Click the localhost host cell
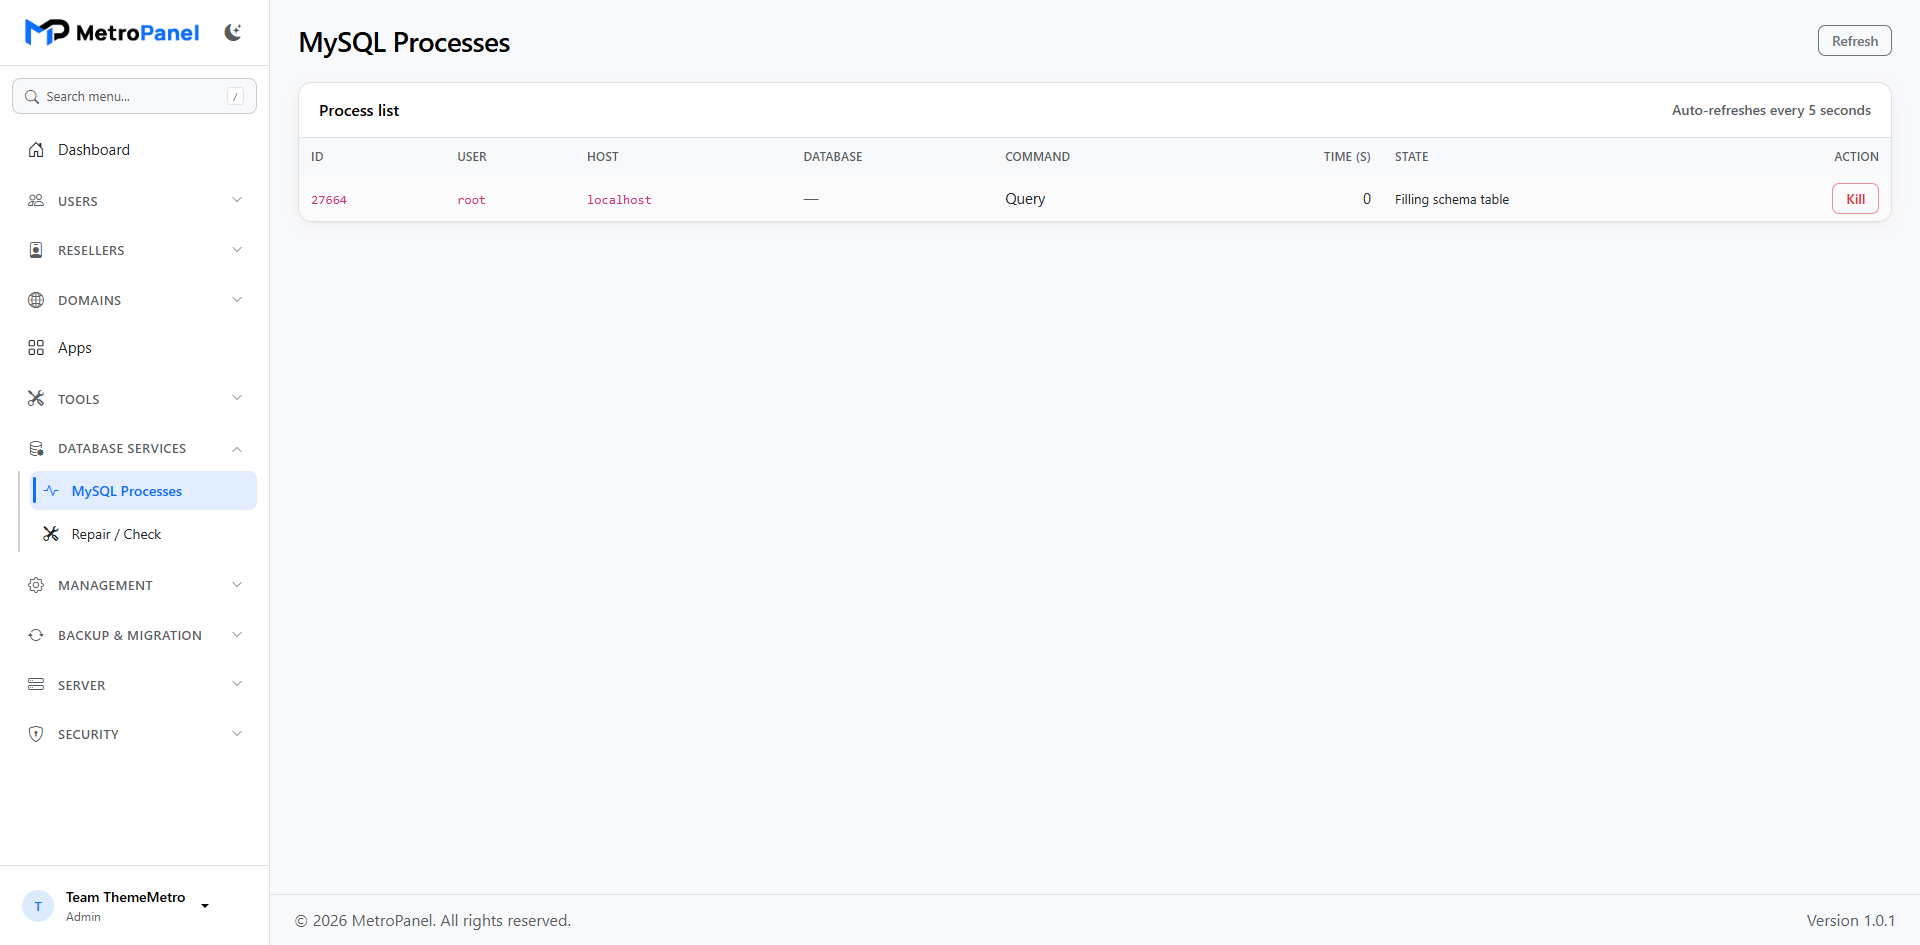Screen dimensions: 1920x945 pyautogui.click(x=619, y=200)
